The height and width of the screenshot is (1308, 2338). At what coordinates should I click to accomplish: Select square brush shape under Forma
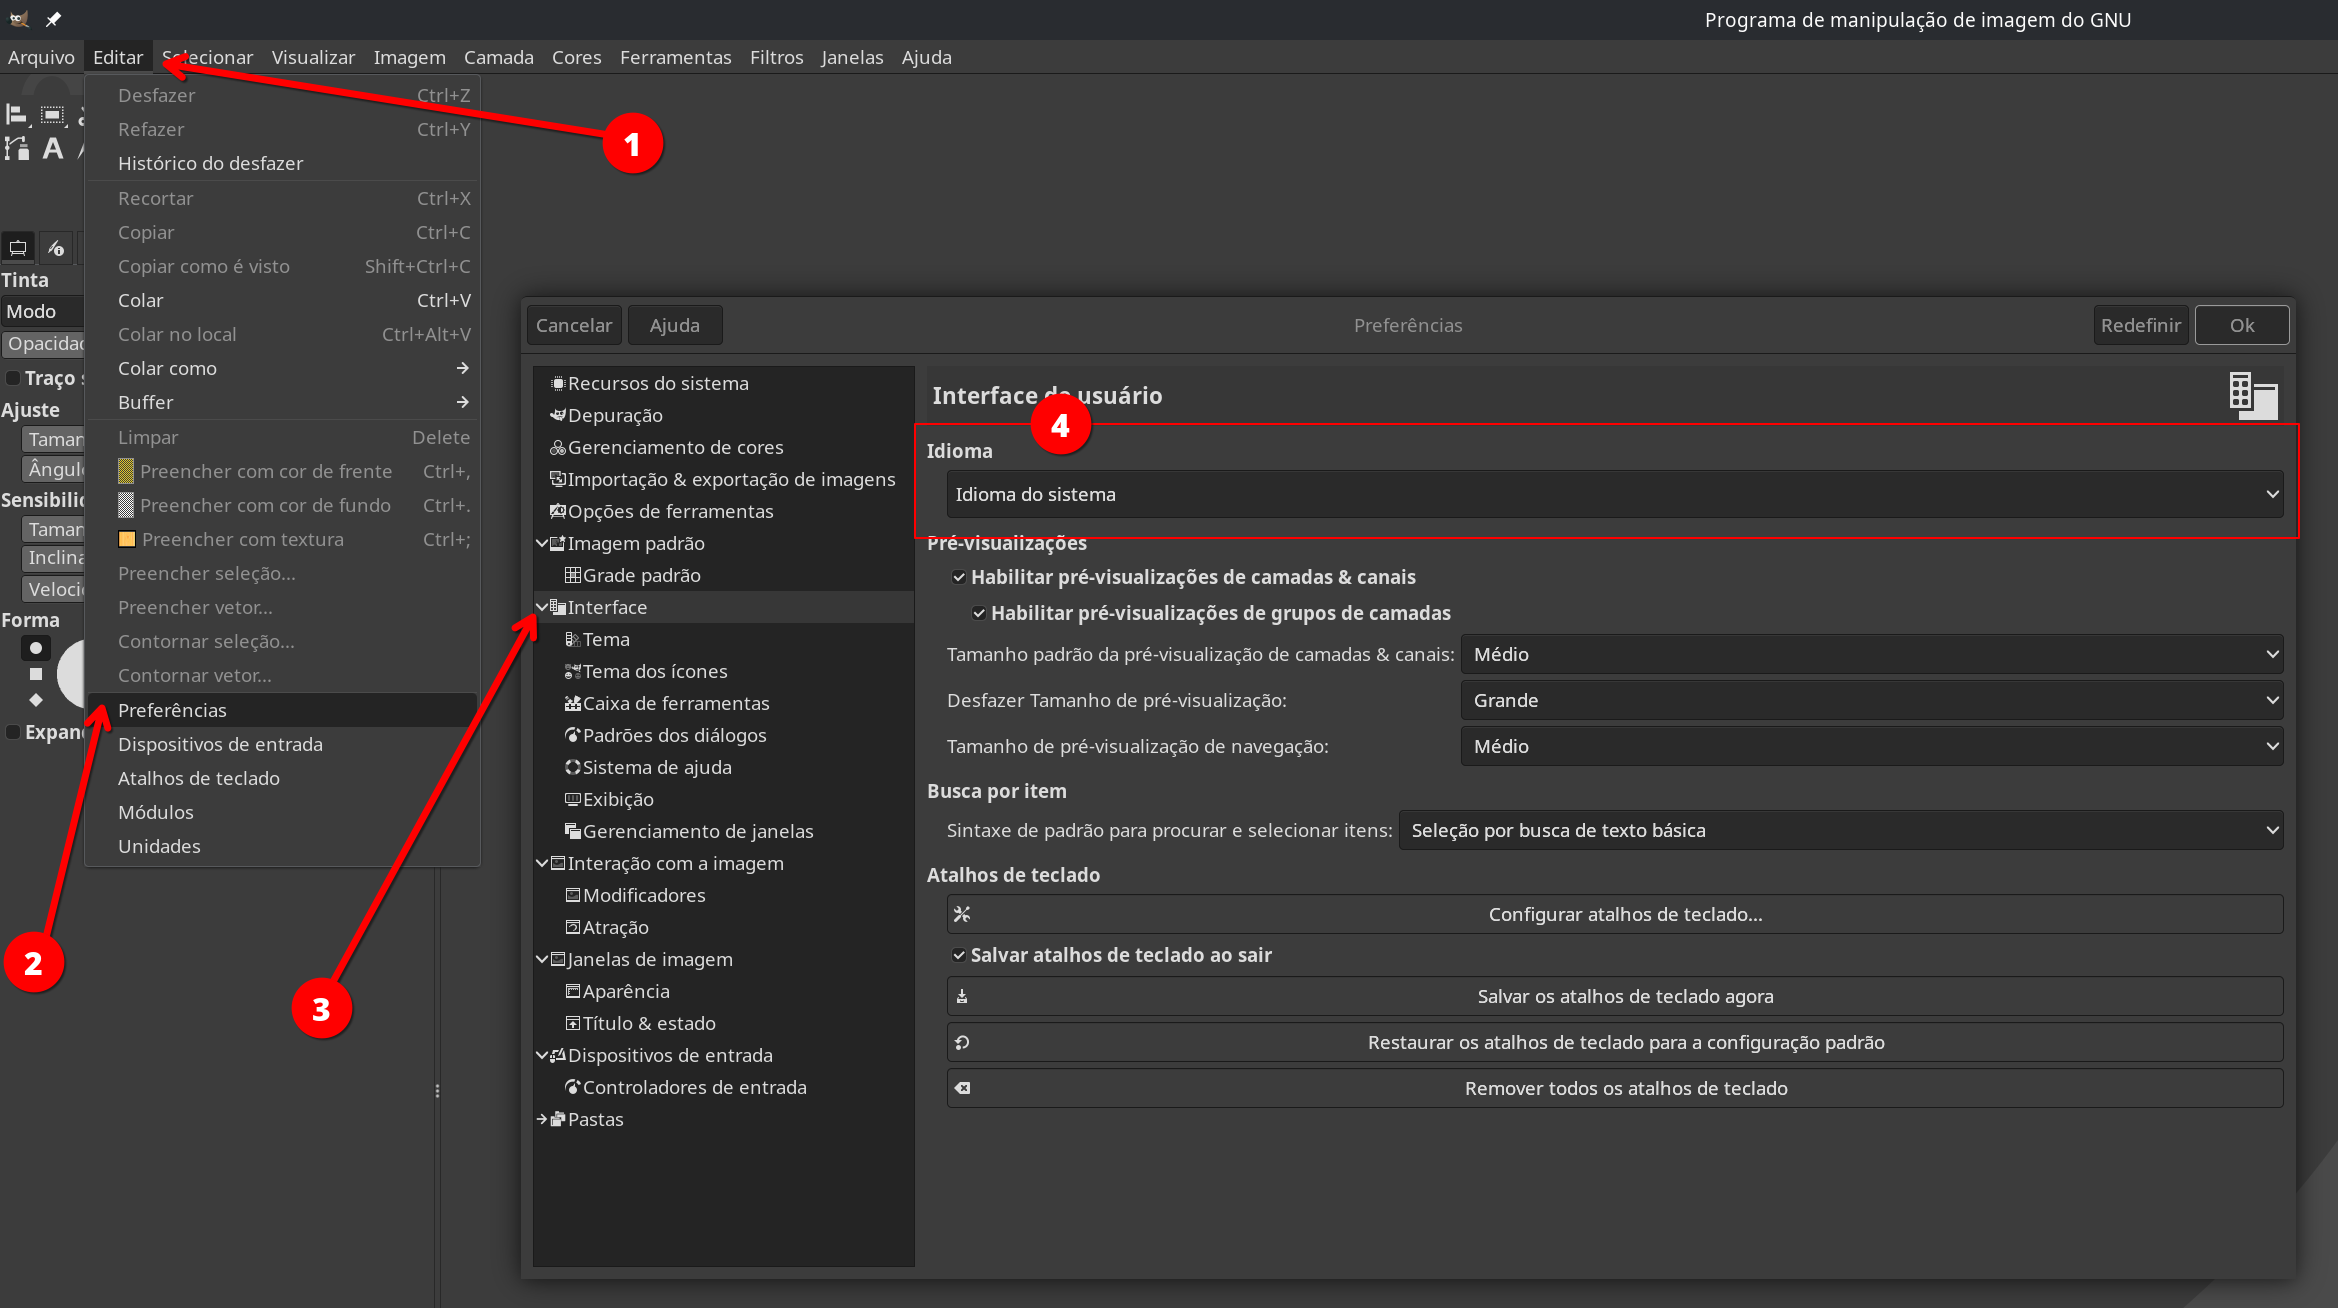tap(36, 674)
